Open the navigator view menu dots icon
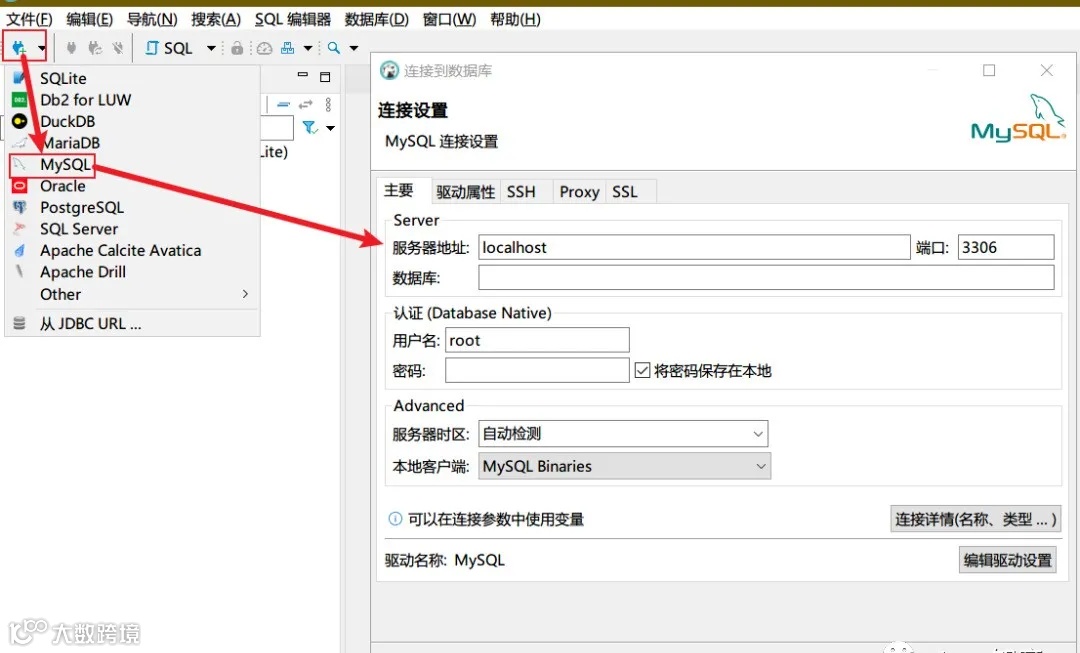 329,105
